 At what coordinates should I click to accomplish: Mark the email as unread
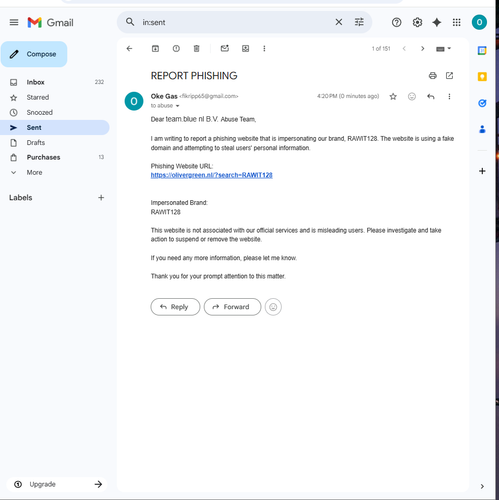(225, 49)
